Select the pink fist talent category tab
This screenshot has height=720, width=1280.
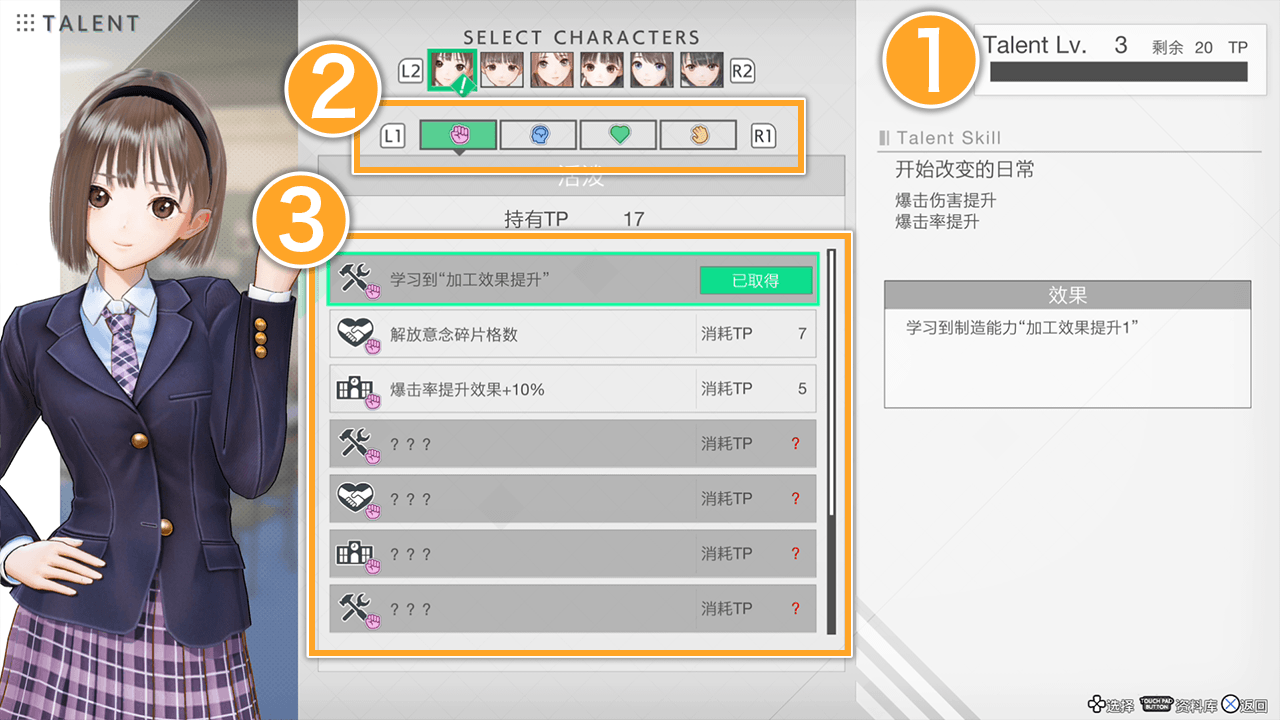click(458, 135)
